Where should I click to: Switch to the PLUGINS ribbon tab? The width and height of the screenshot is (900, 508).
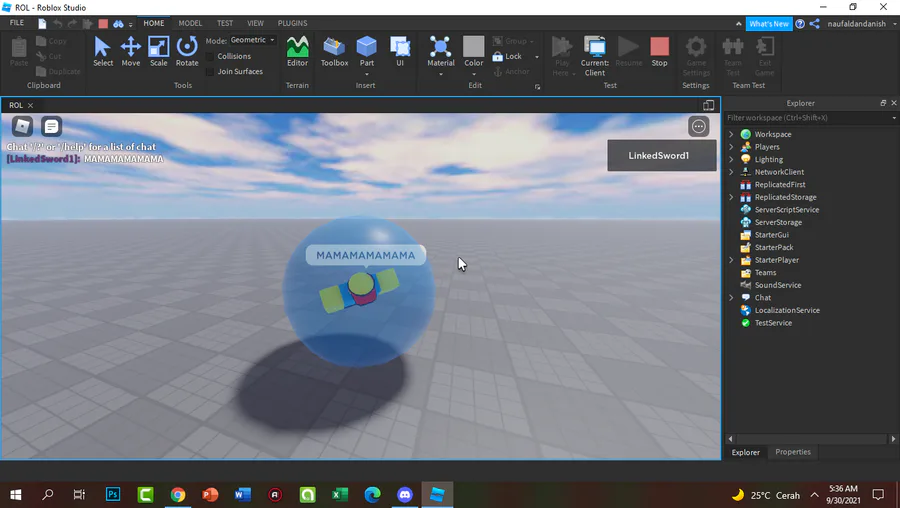(293, 23)
